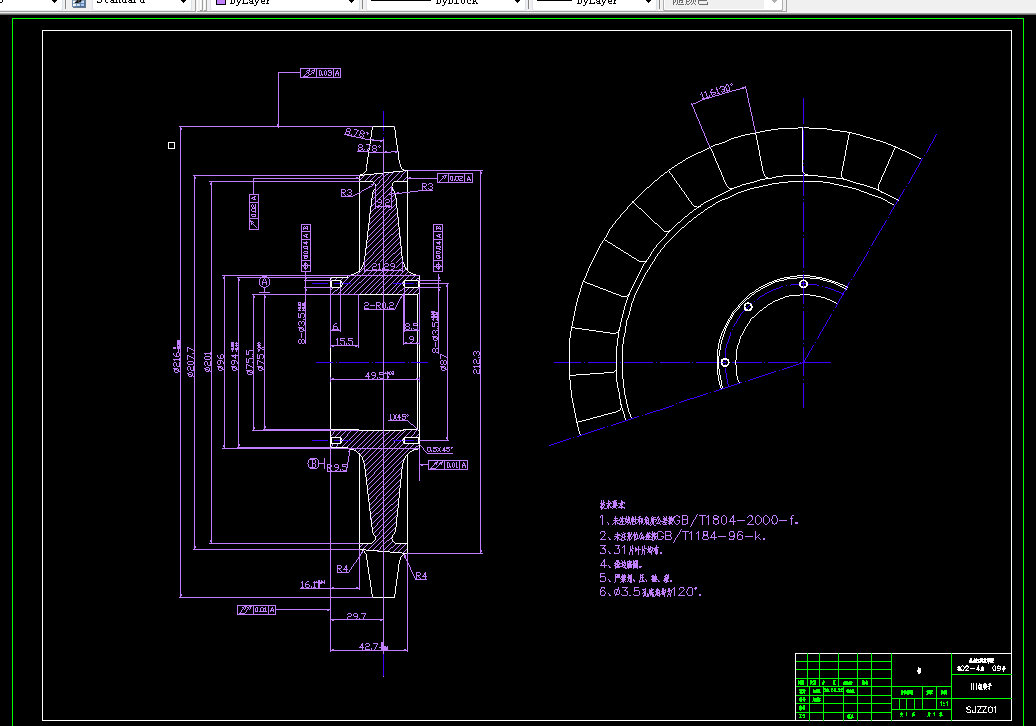
Task: Select the ø216 diameter dimension
Action: coord(176,357)
